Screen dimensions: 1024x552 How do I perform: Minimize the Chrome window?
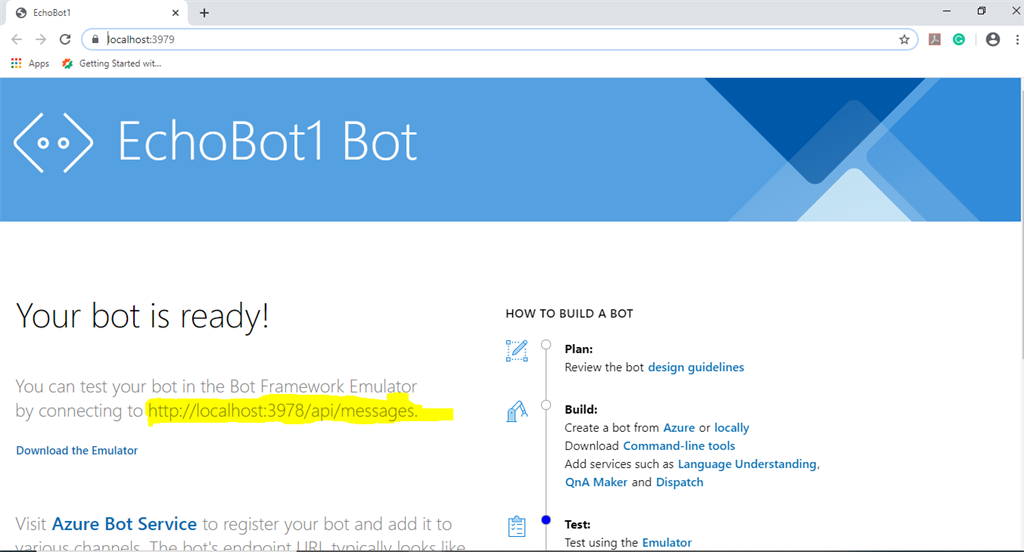point(946,11)
